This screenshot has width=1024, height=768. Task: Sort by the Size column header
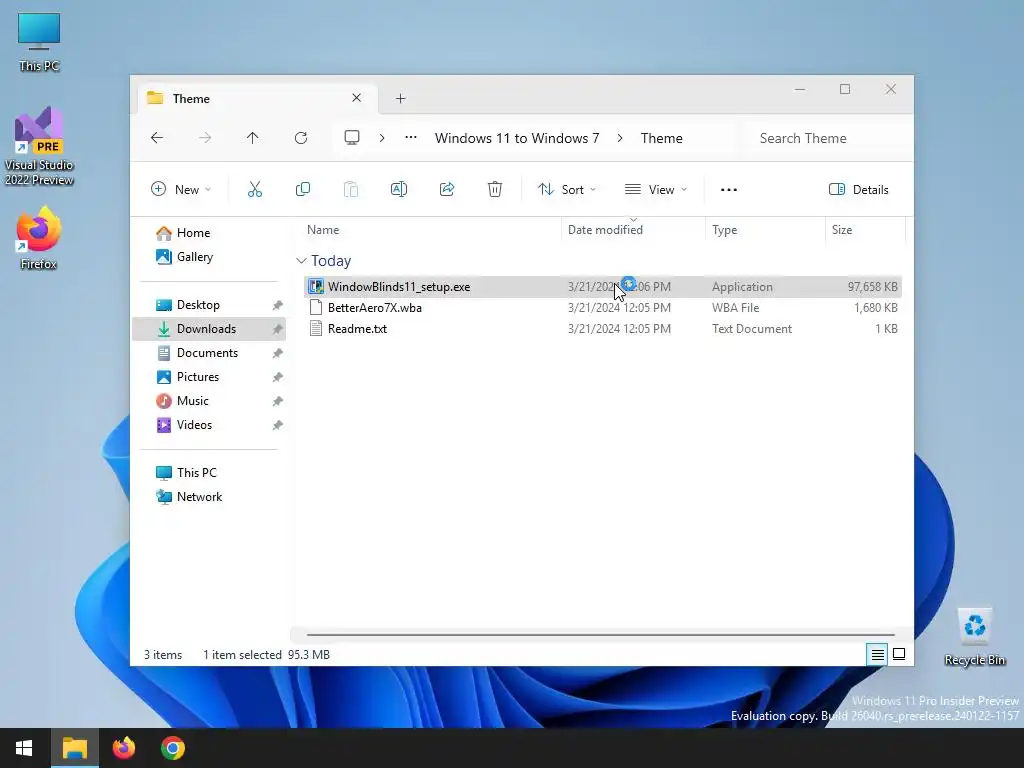coord(865,230)
